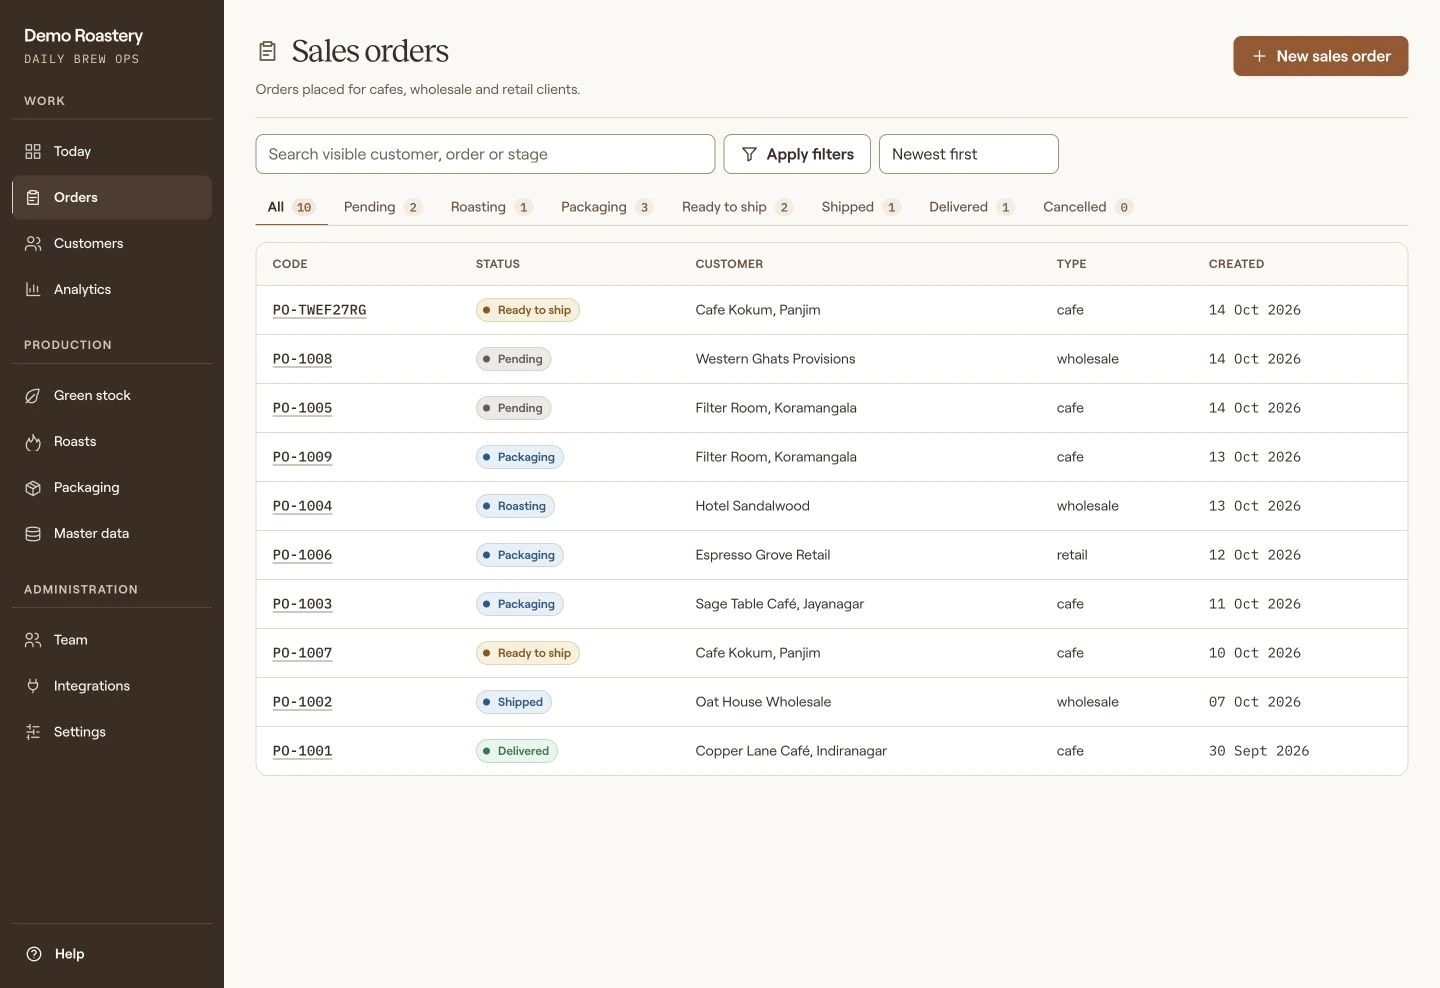Viewport: 1440px width, 988px height.
Task: Switch to the Packaging status tab
Action: [x=607, y=207]
